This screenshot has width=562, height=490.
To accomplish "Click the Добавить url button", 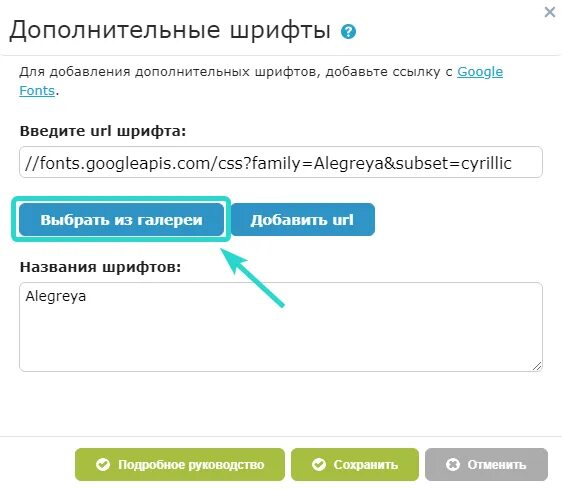I will tap(303, 219).
